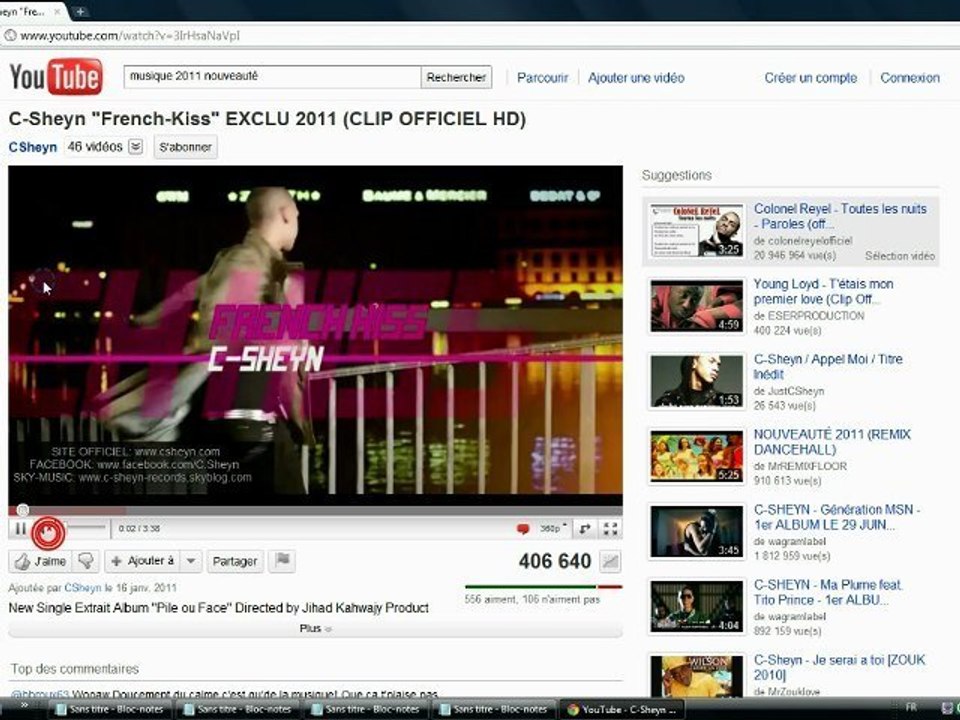The width and height of the screenshot is (960, 720).
Task: Click the 406 640 view count
Action: point(555,561)
